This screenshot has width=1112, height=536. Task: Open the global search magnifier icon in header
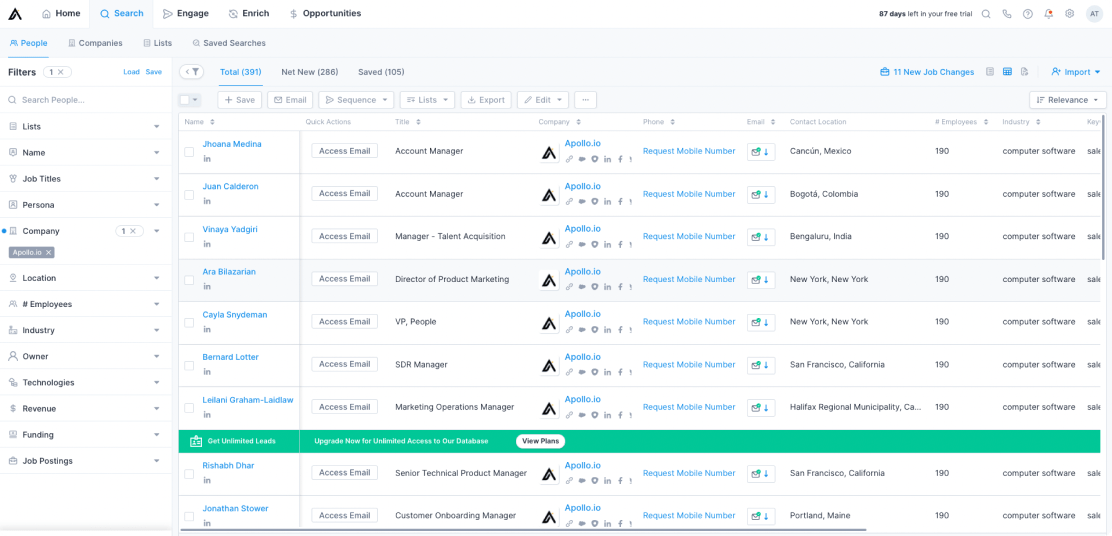click(x=986, y=13)
